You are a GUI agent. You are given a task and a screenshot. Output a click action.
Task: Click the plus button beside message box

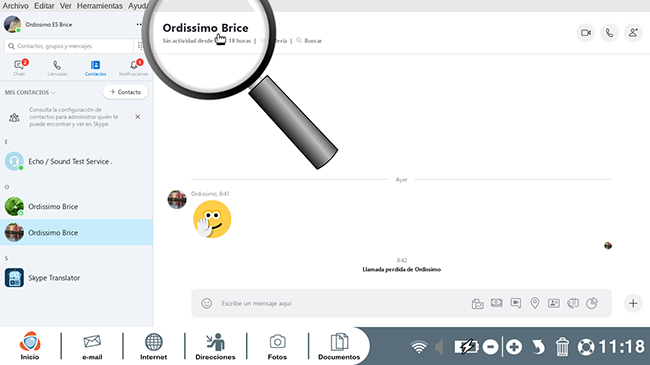[x=633, y=303]
